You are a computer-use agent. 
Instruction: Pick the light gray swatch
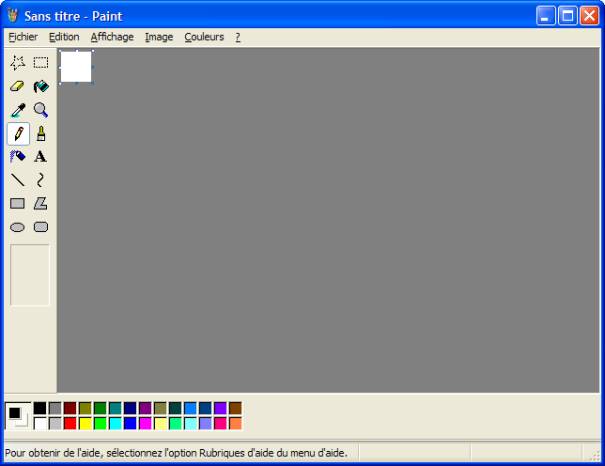pyautogui.click(x=55, y=424)
